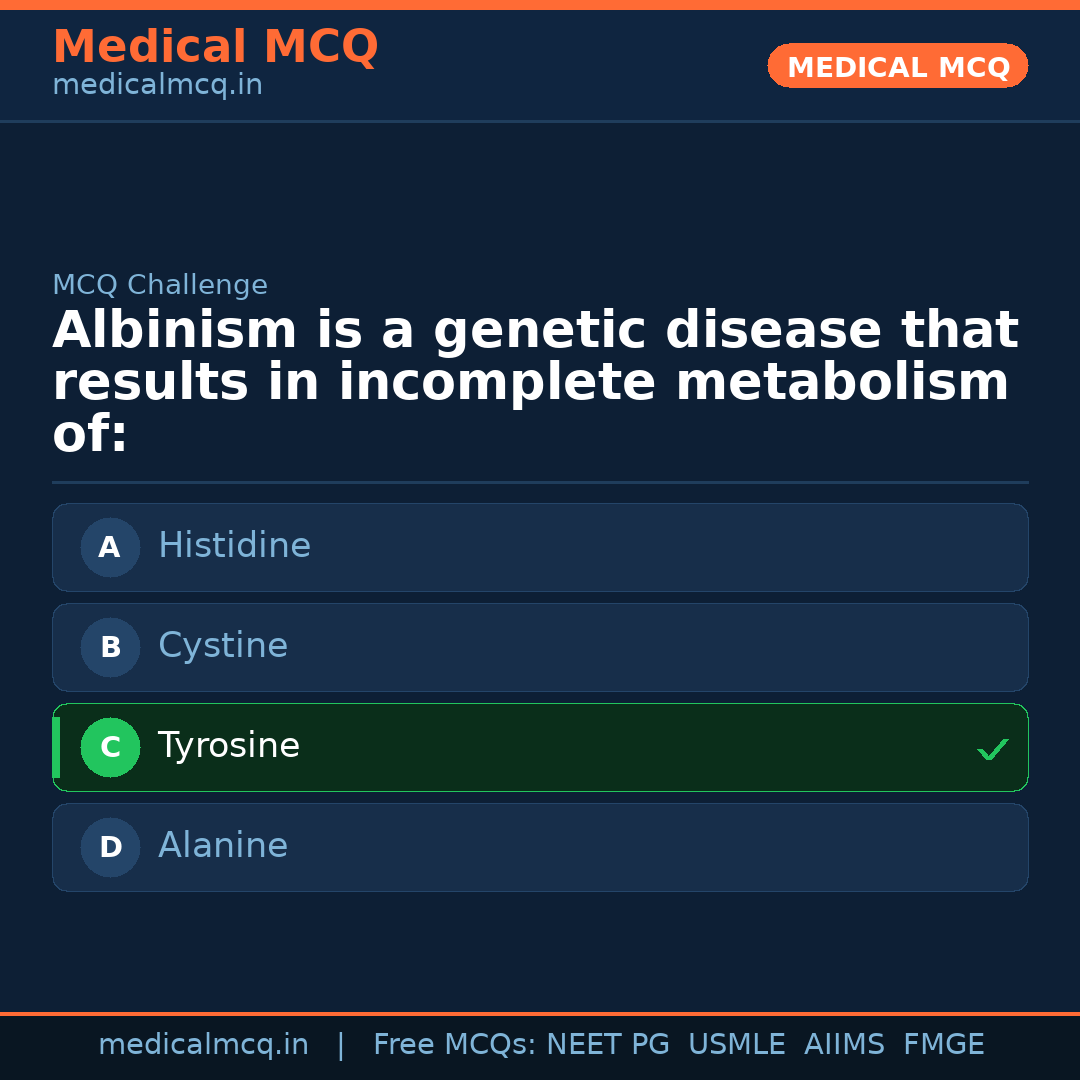This screenshot has height=1080, width=1080.
Task: Select the Histidine answer text
Action: [x=234, y=546]
